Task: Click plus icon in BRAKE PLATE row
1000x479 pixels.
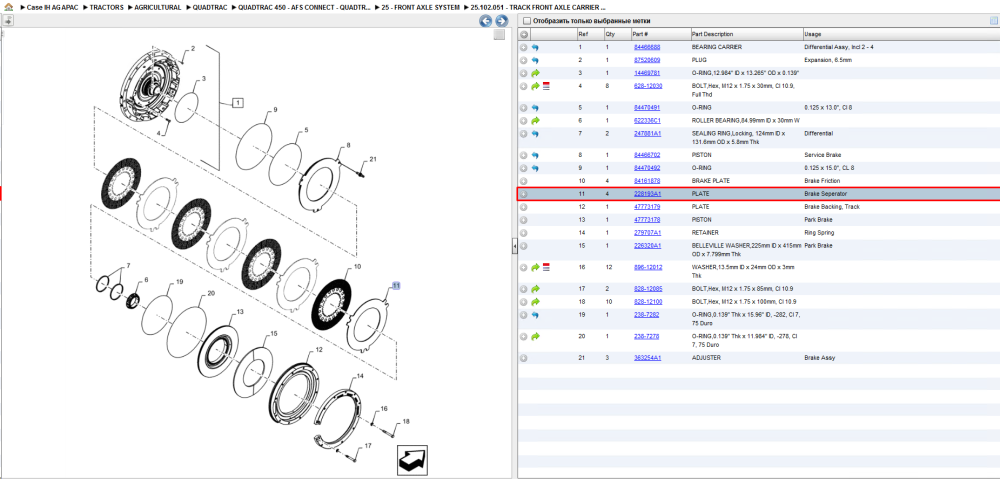Action: [524, 181]
